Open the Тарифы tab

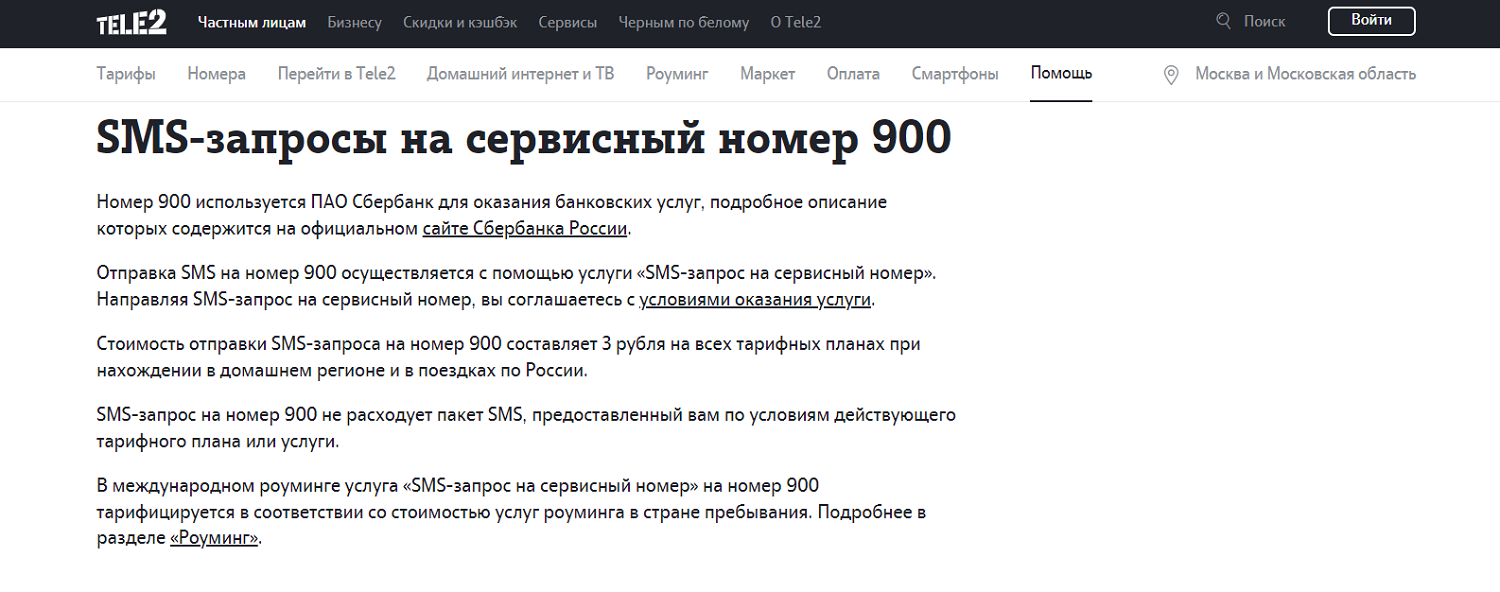click(x=126, y=74)
